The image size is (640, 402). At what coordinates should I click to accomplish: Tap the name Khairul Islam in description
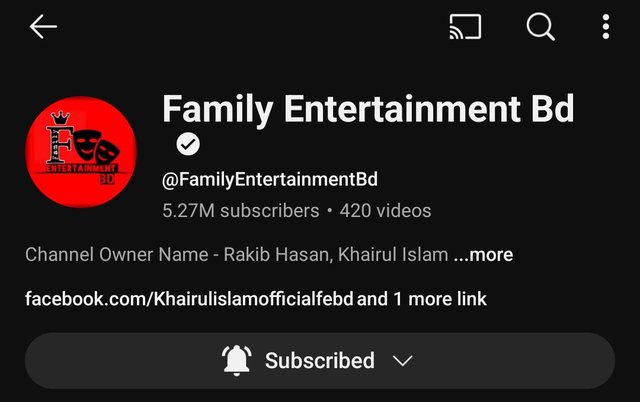(393, 255)
